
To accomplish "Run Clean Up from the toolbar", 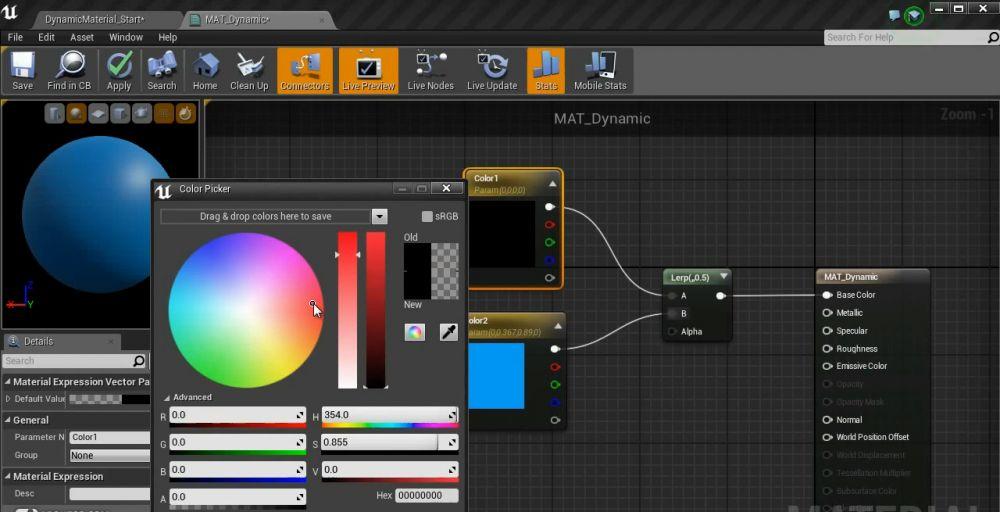I will (249, 70).
